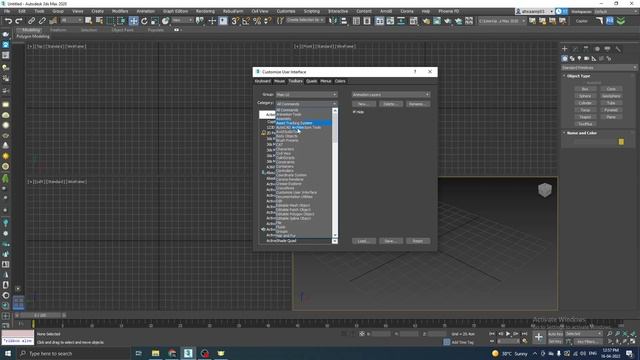Open the Create Selection Set dropdown
The image size is (640, 360).
(x=305, y=20)
